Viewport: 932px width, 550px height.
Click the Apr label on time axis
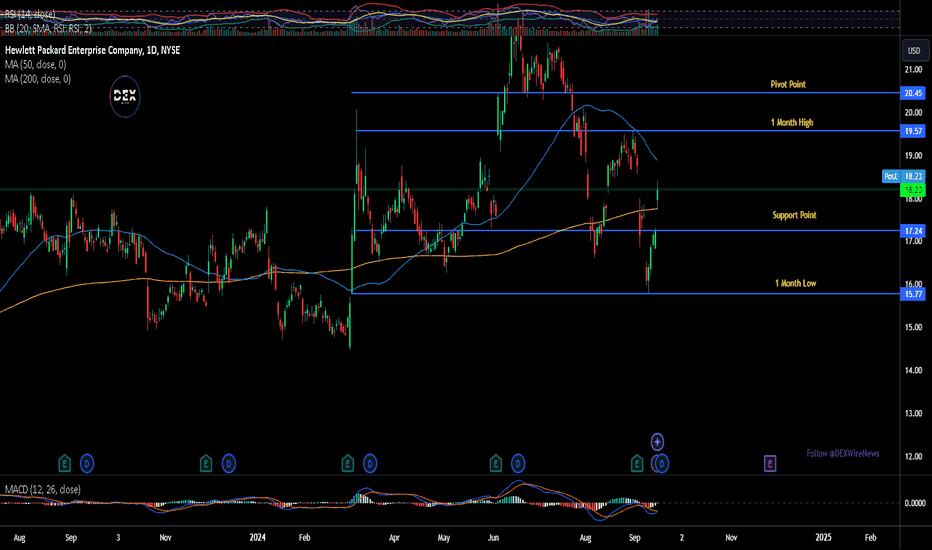coord(394,538)
